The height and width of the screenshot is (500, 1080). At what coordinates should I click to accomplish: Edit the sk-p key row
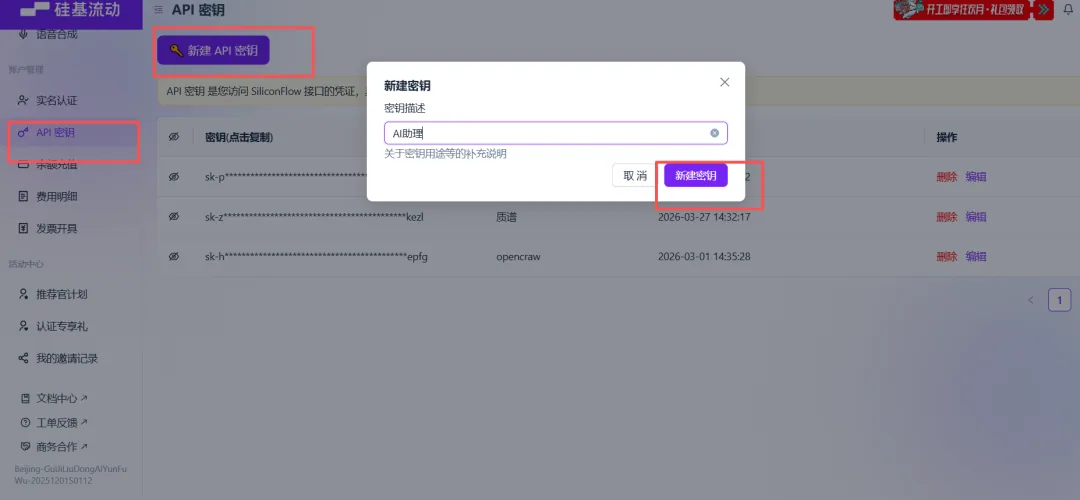(976, 177)
